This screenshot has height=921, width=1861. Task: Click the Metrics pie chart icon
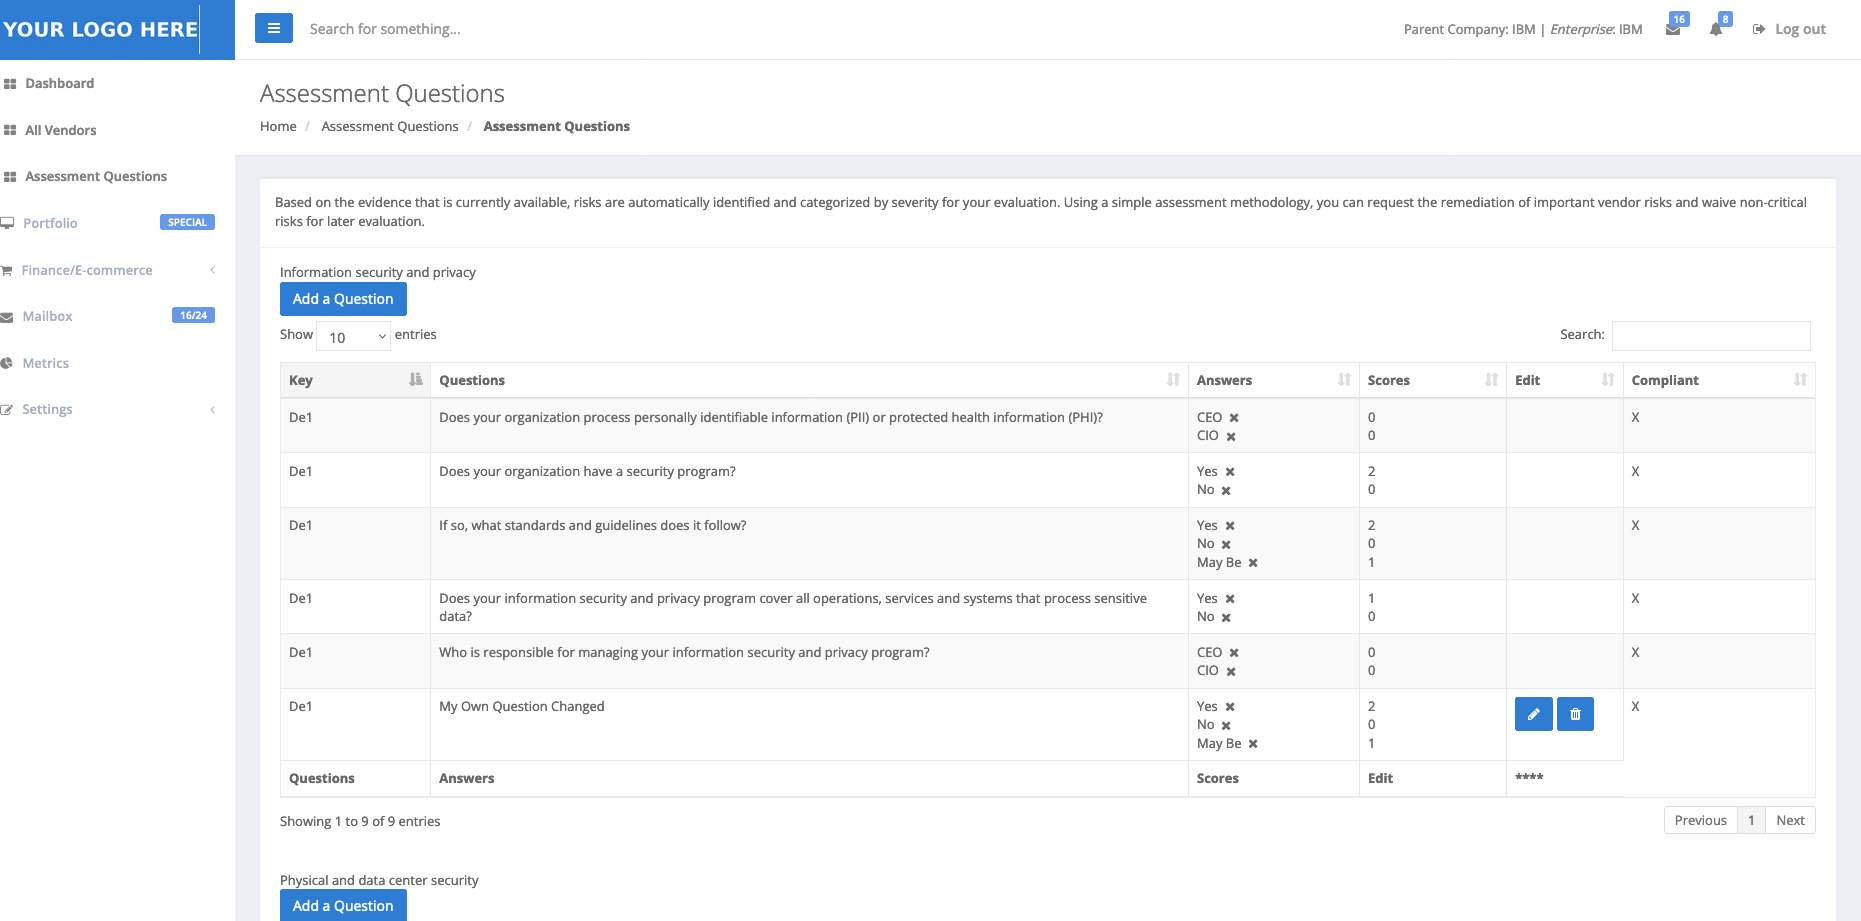(7, 363)
